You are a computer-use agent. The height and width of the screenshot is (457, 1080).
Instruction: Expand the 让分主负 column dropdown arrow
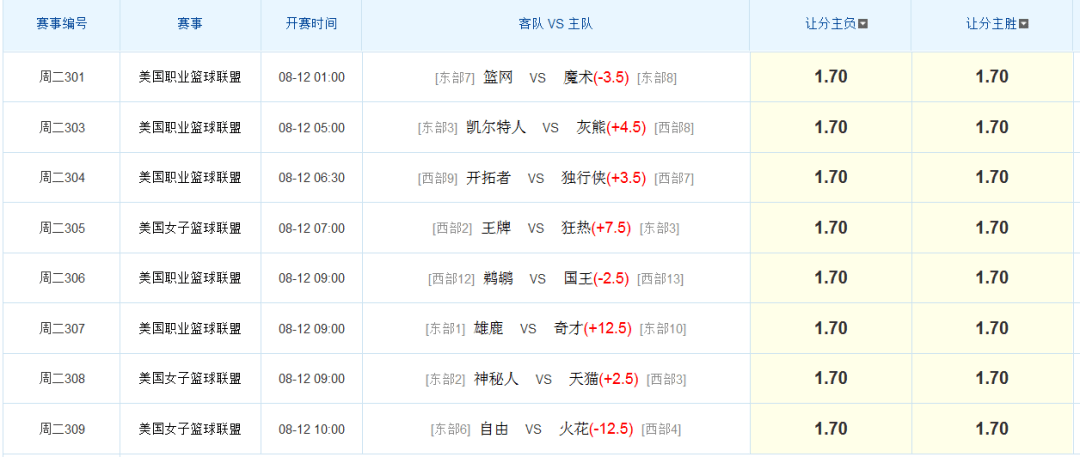point(863,25)
